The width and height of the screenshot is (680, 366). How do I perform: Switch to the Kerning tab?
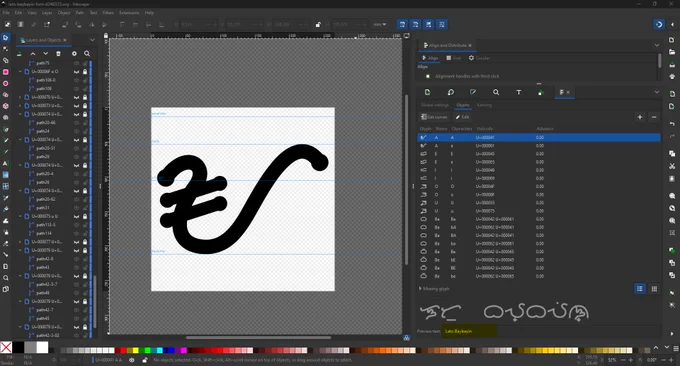484,105
